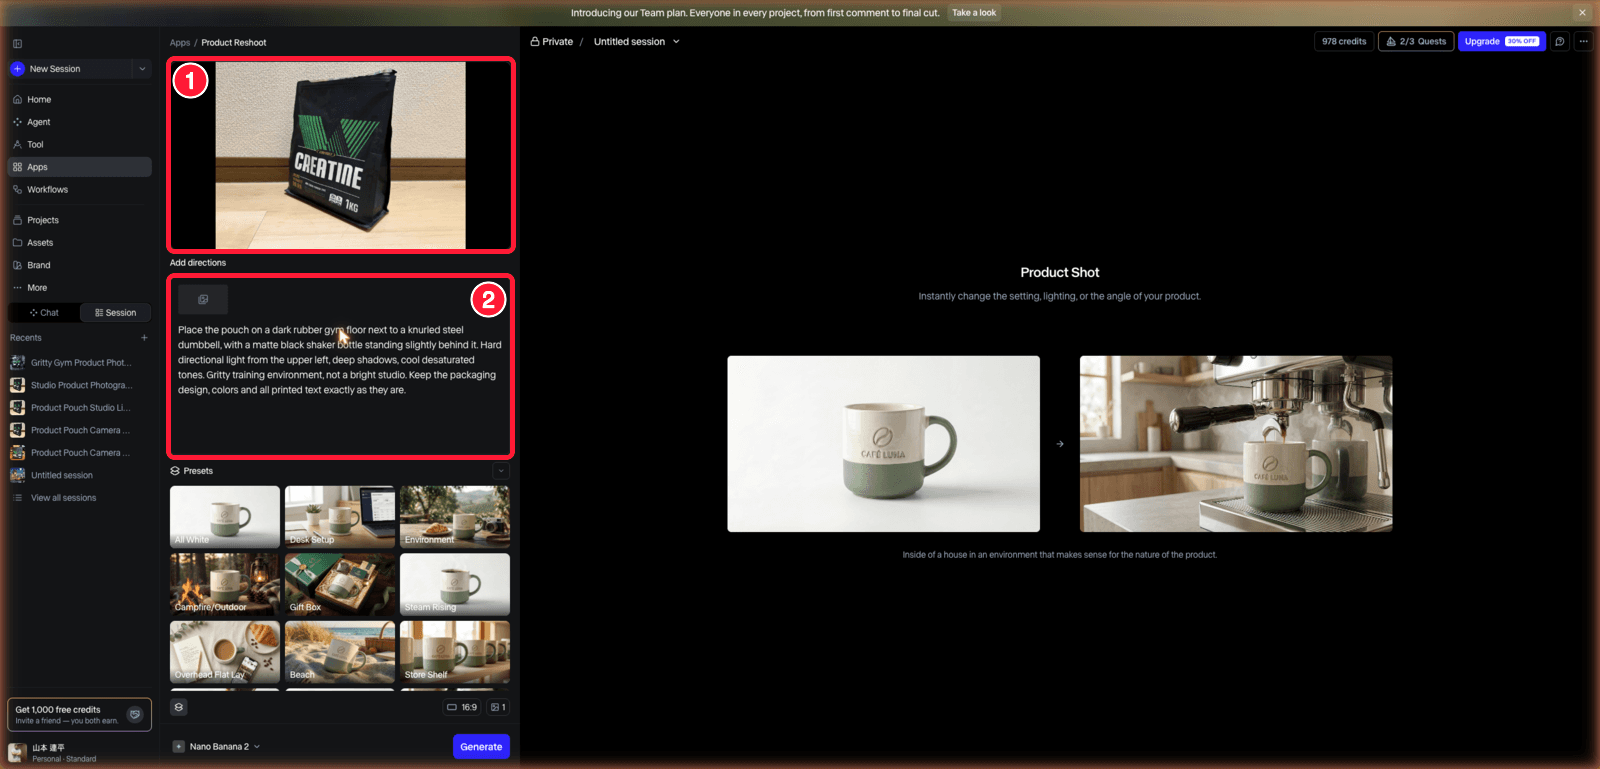Collapse the sidebar with the panel icon
This screenshot has width=1600, height=769.
click(x=17, y=44)
